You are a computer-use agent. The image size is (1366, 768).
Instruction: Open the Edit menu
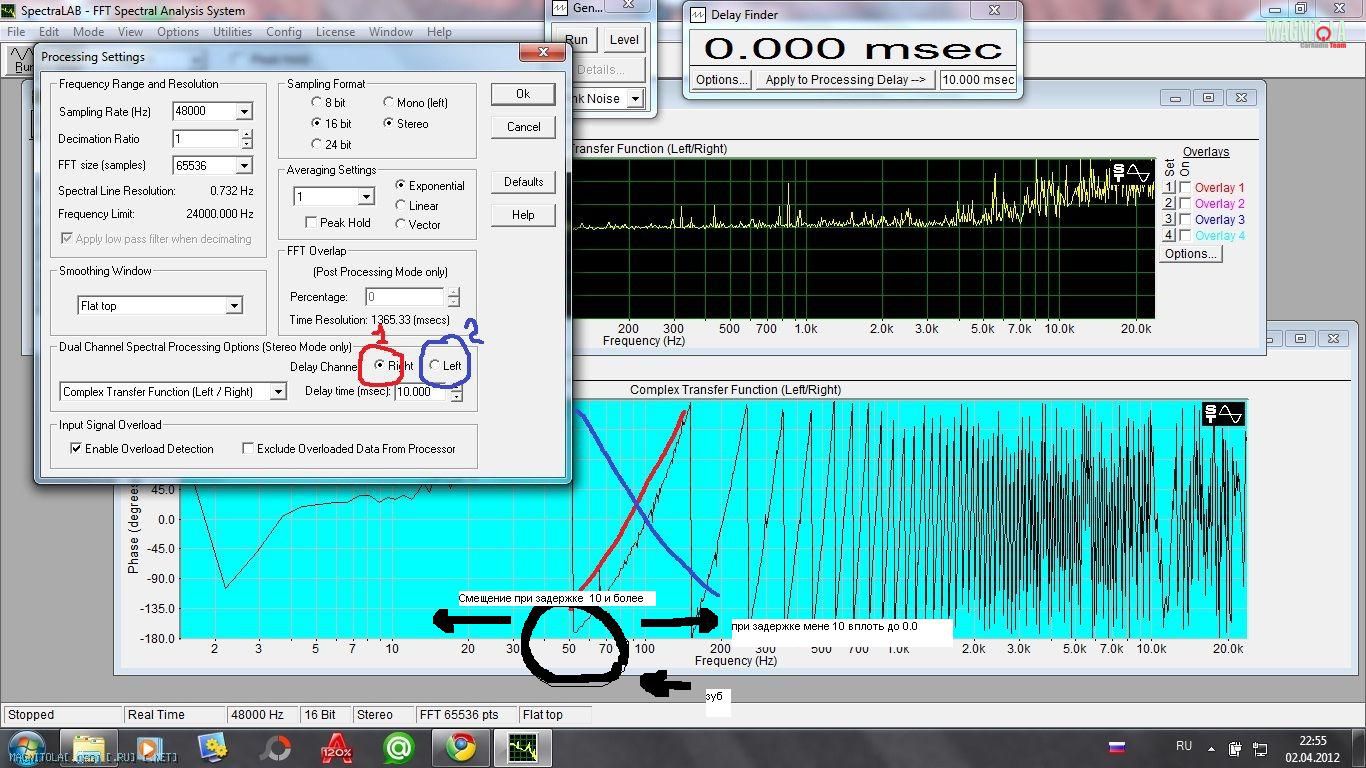pyautogui.click(x=49, y=32)
